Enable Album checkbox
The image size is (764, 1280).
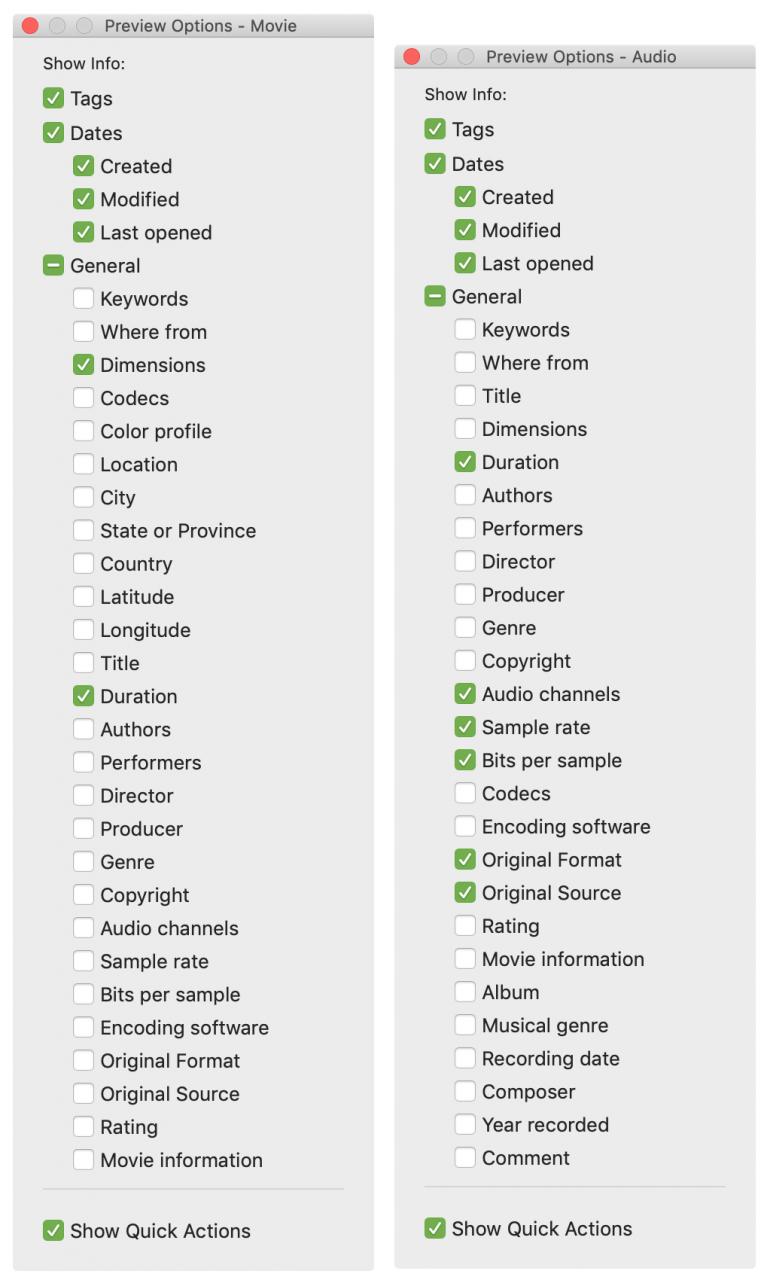click(x=466, y=992)
